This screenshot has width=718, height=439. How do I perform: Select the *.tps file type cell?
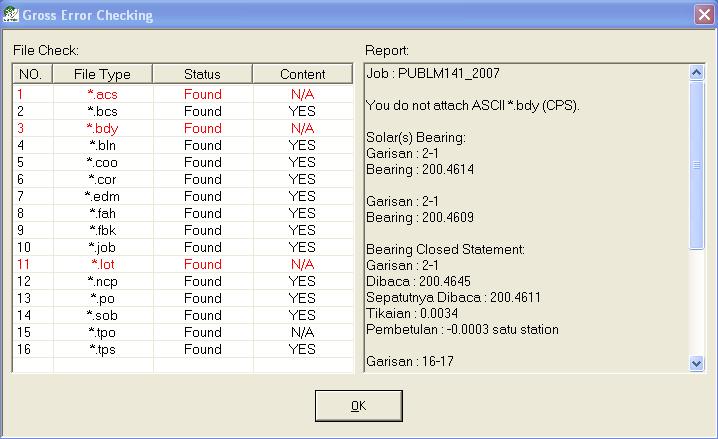pos(103,349)
